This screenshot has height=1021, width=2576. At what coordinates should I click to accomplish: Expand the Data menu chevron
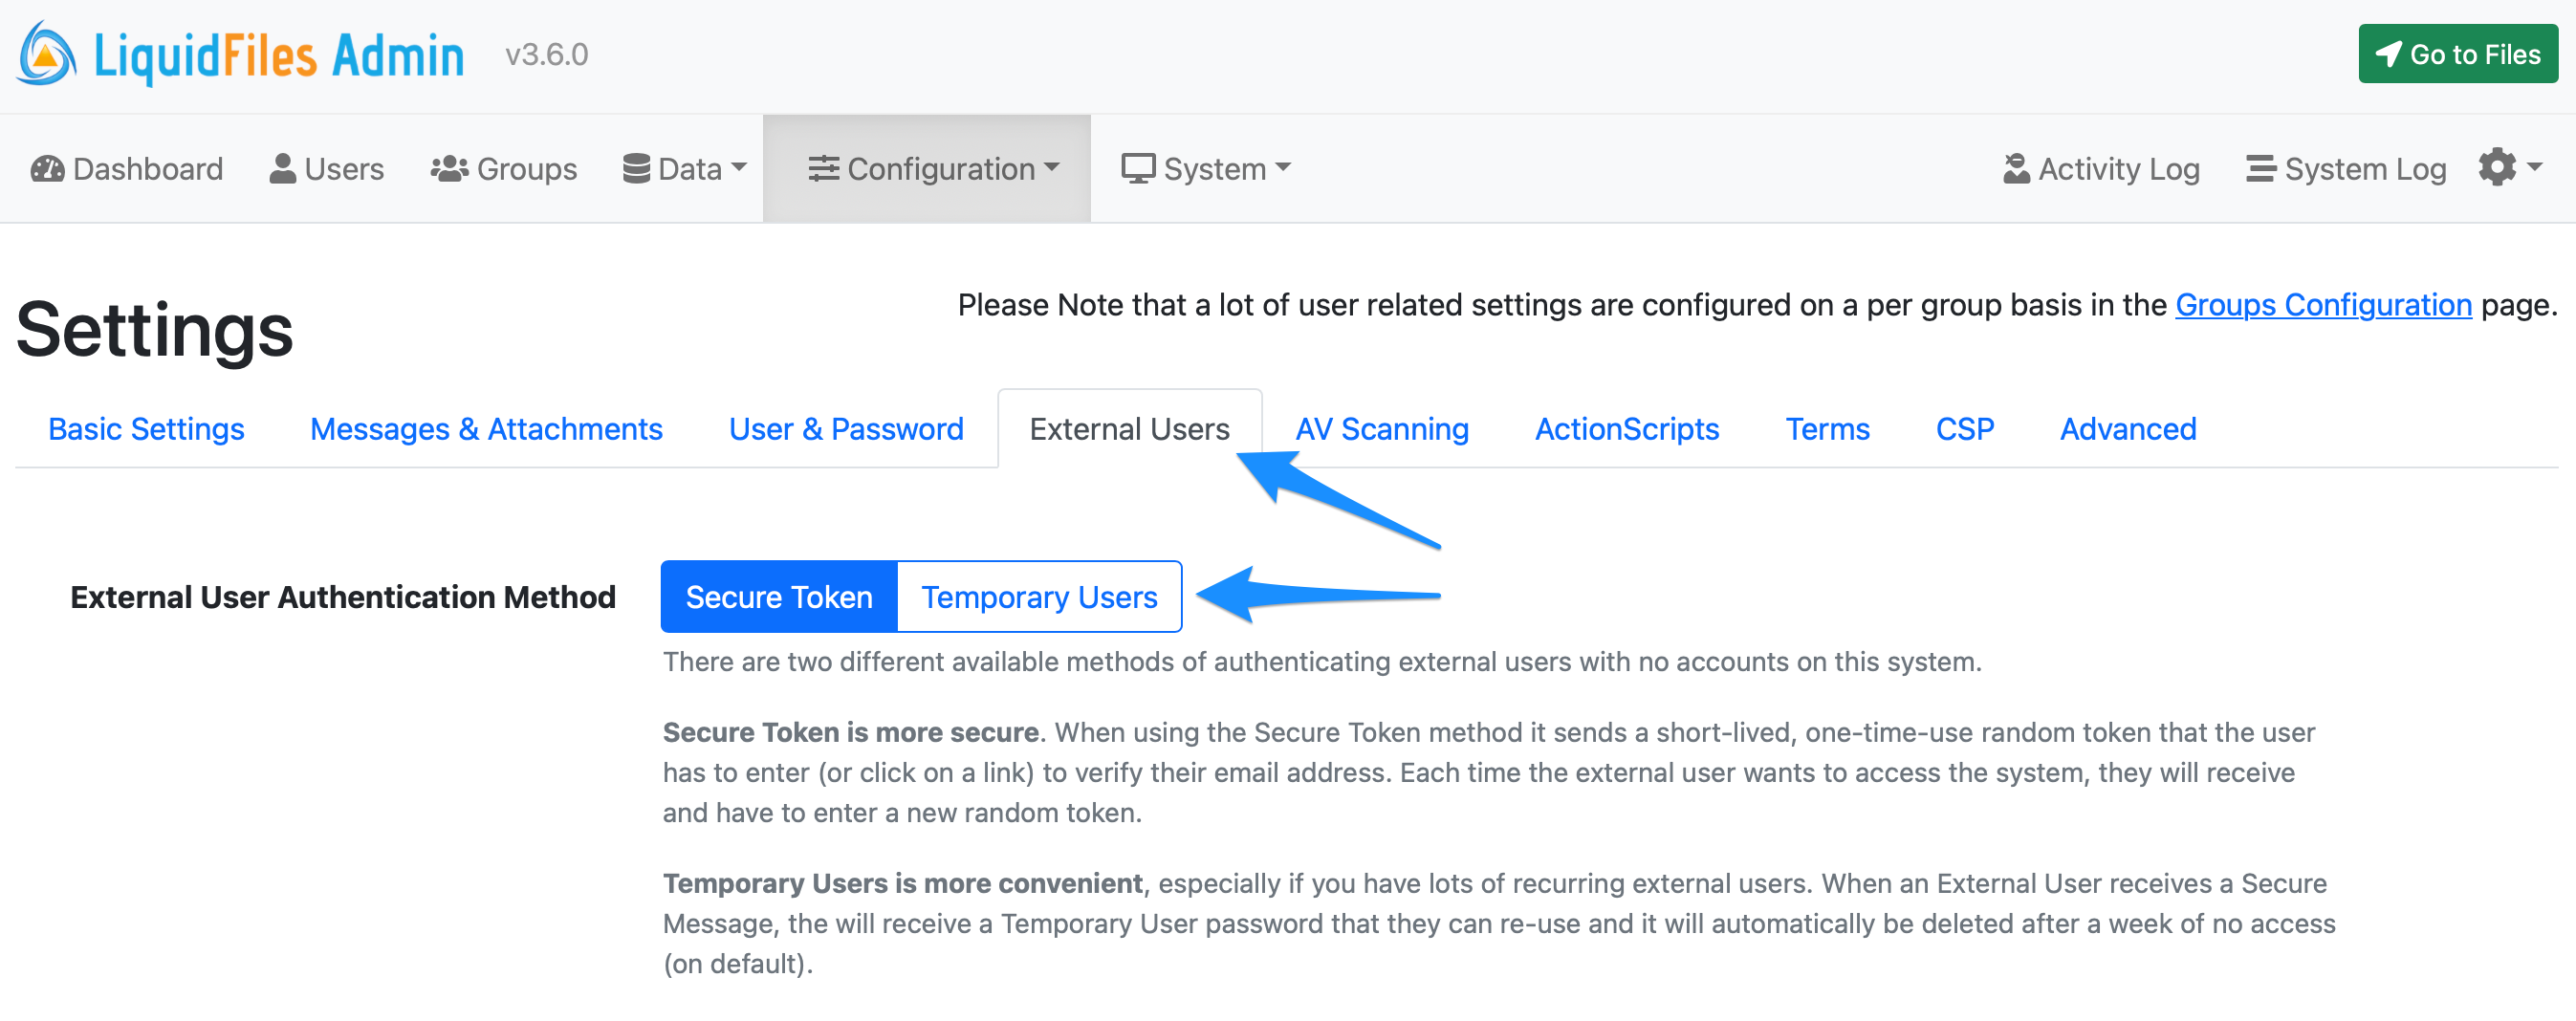point(740,168)
